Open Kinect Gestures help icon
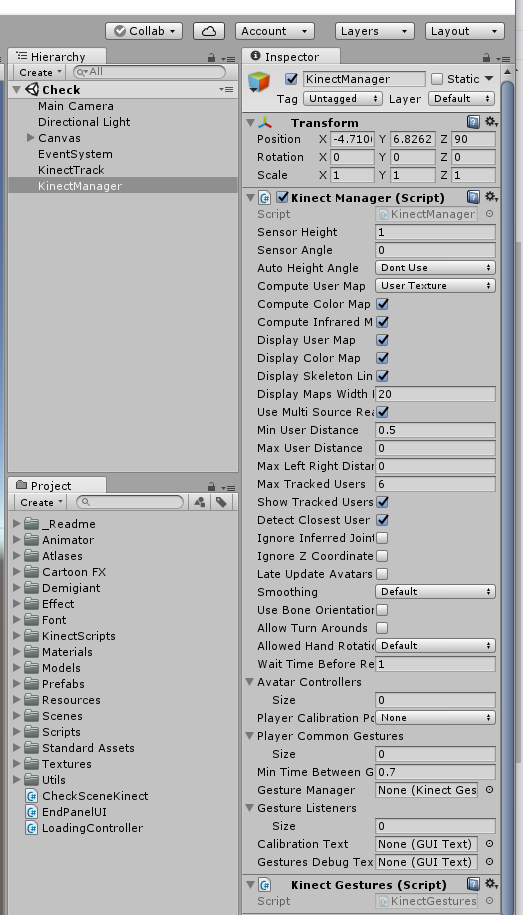 point(473,884)
